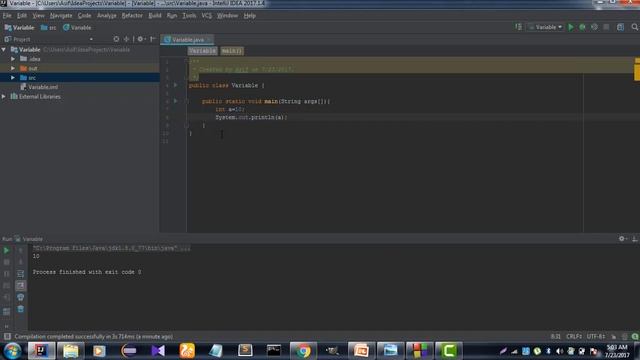Image resolution: width=640 pixels, height=360 pixels.
Task: Hide the Run tool window
Action: [634, 239]
